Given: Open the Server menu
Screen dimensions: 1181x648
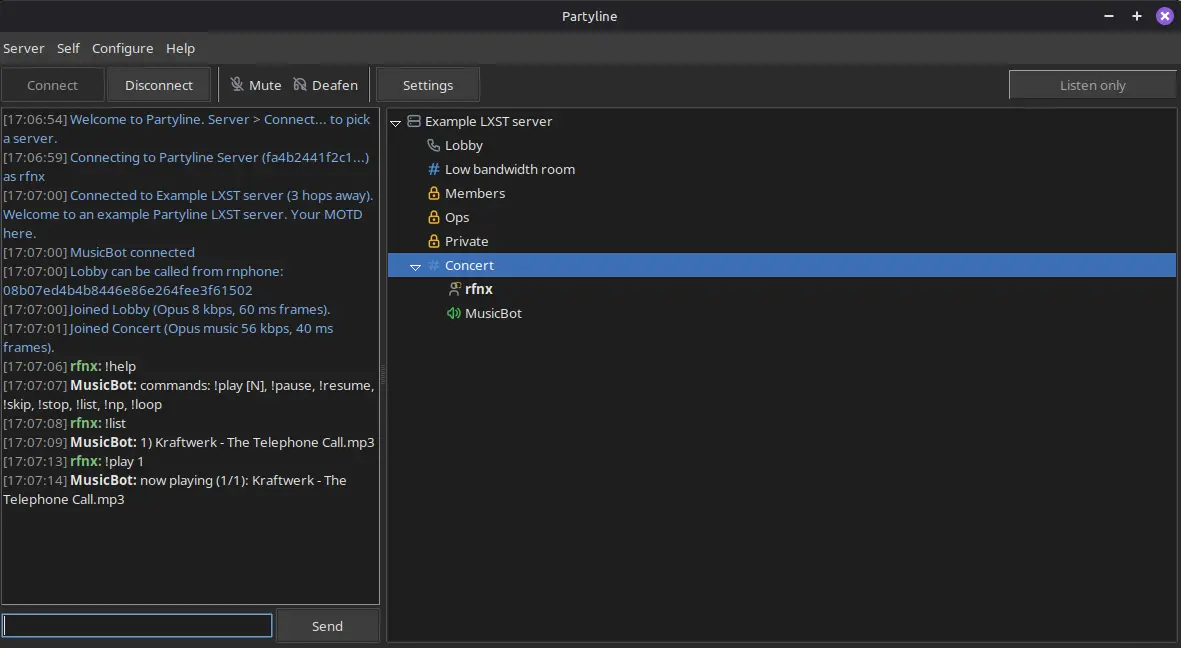Looking at the screenshot, I should click(23, 48).
